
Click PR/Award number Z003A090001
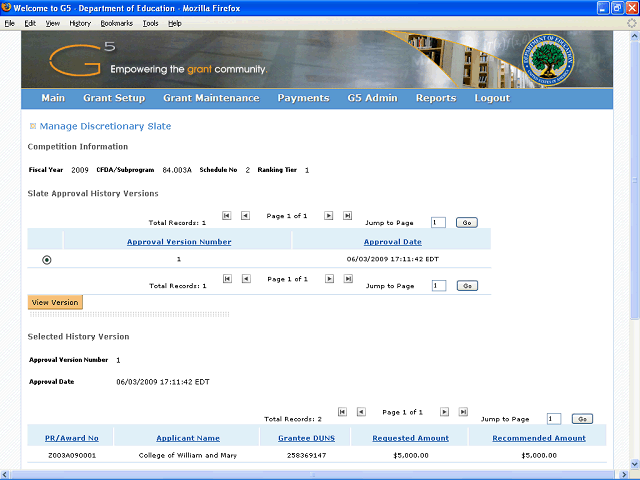72,455
